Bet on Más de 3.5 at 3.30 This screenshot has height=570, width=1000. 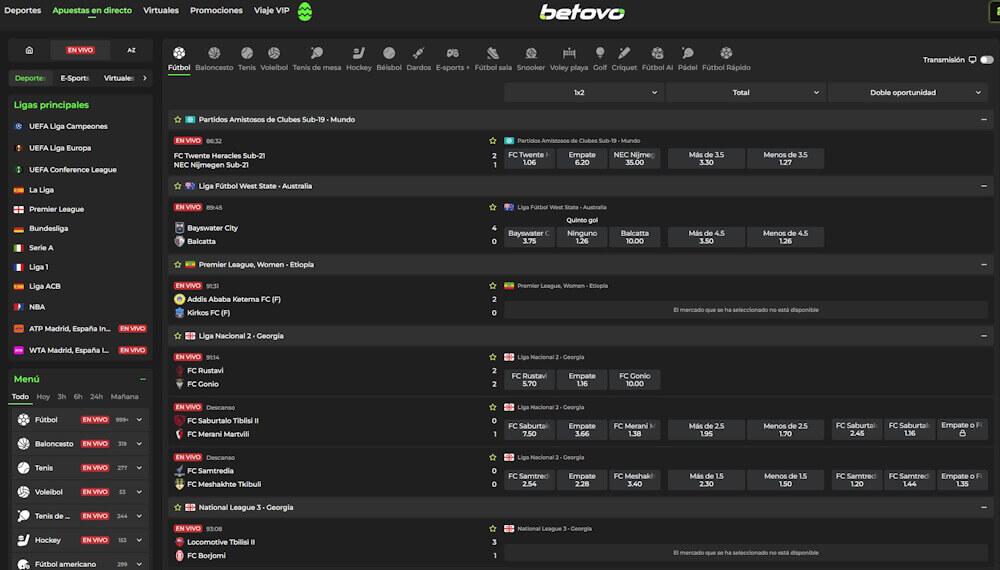point(706,158)
